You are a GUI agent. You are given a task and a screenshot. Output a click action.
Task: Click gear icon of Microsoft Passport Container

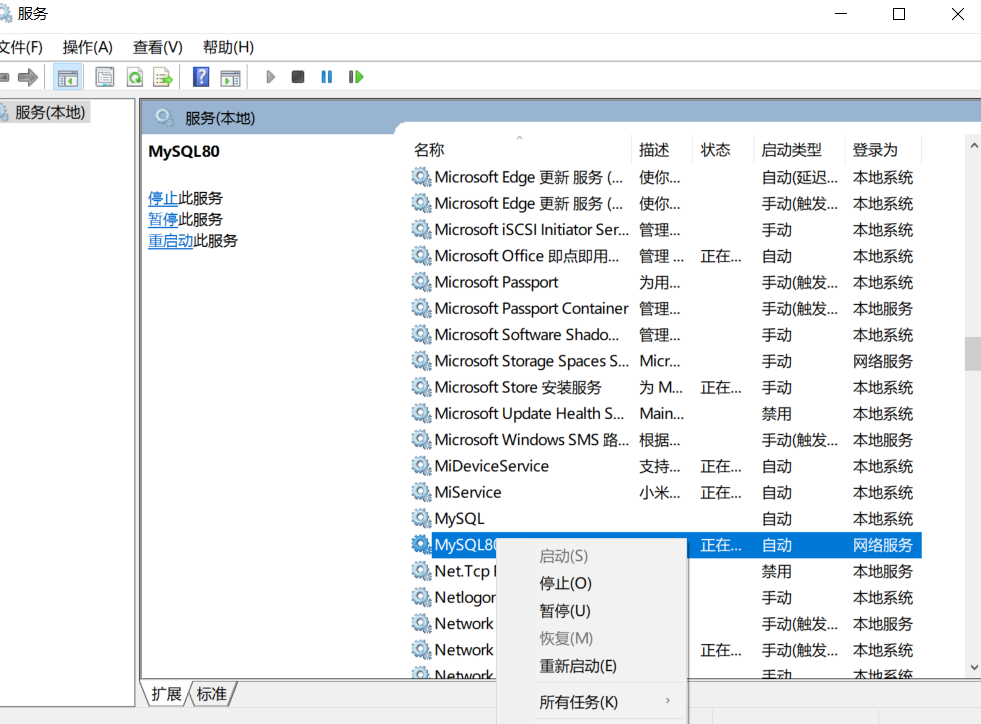coord(421,308)
